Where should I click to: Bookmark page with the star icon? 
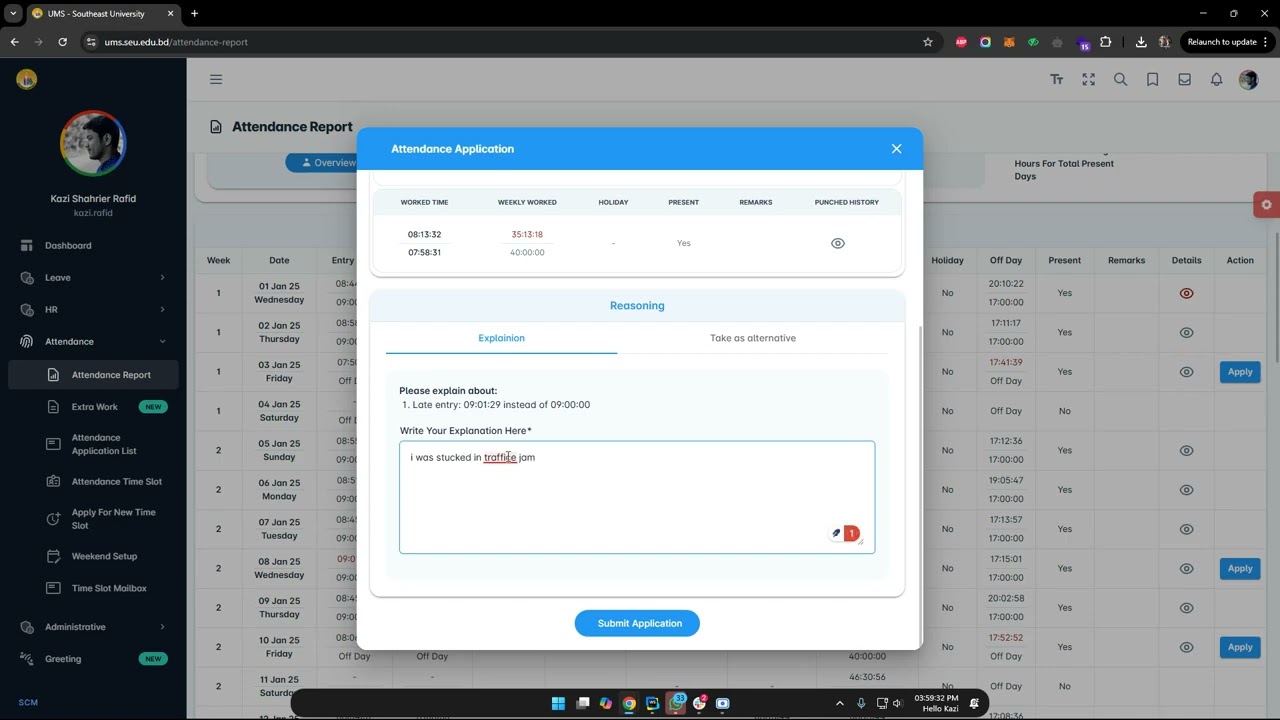coord(928,42)
